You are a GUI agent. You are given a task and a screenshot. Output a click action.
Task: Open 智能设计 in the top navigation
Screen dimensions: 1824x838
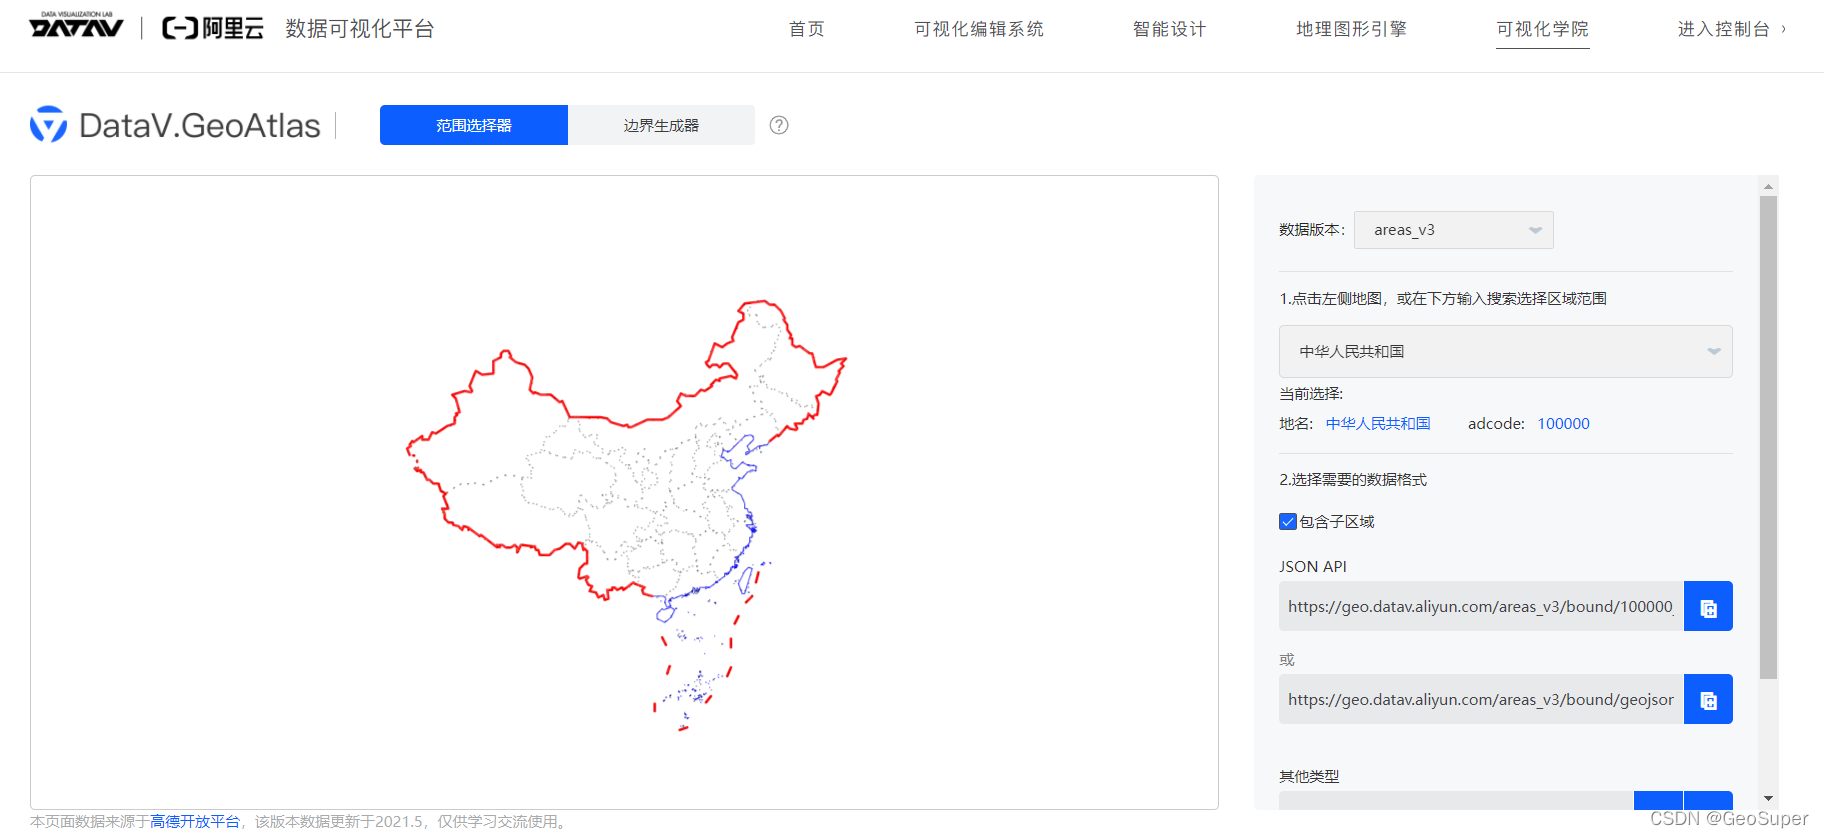(1170, 29)
